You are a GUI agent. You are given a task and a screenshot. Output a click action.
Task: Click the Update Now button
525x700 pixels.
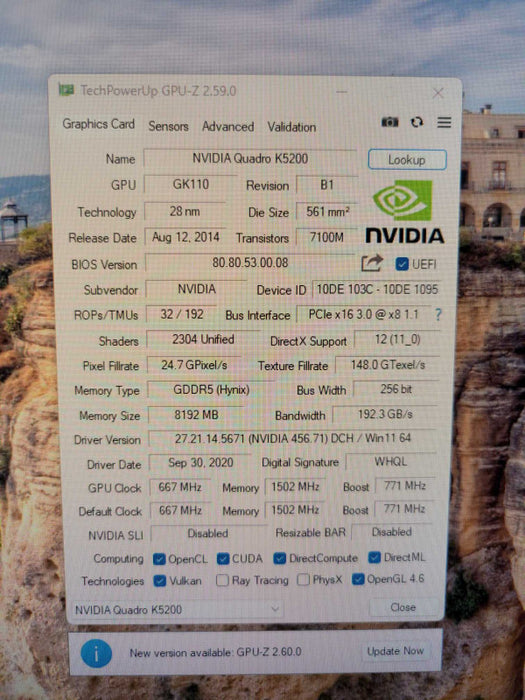click(396, 651)
